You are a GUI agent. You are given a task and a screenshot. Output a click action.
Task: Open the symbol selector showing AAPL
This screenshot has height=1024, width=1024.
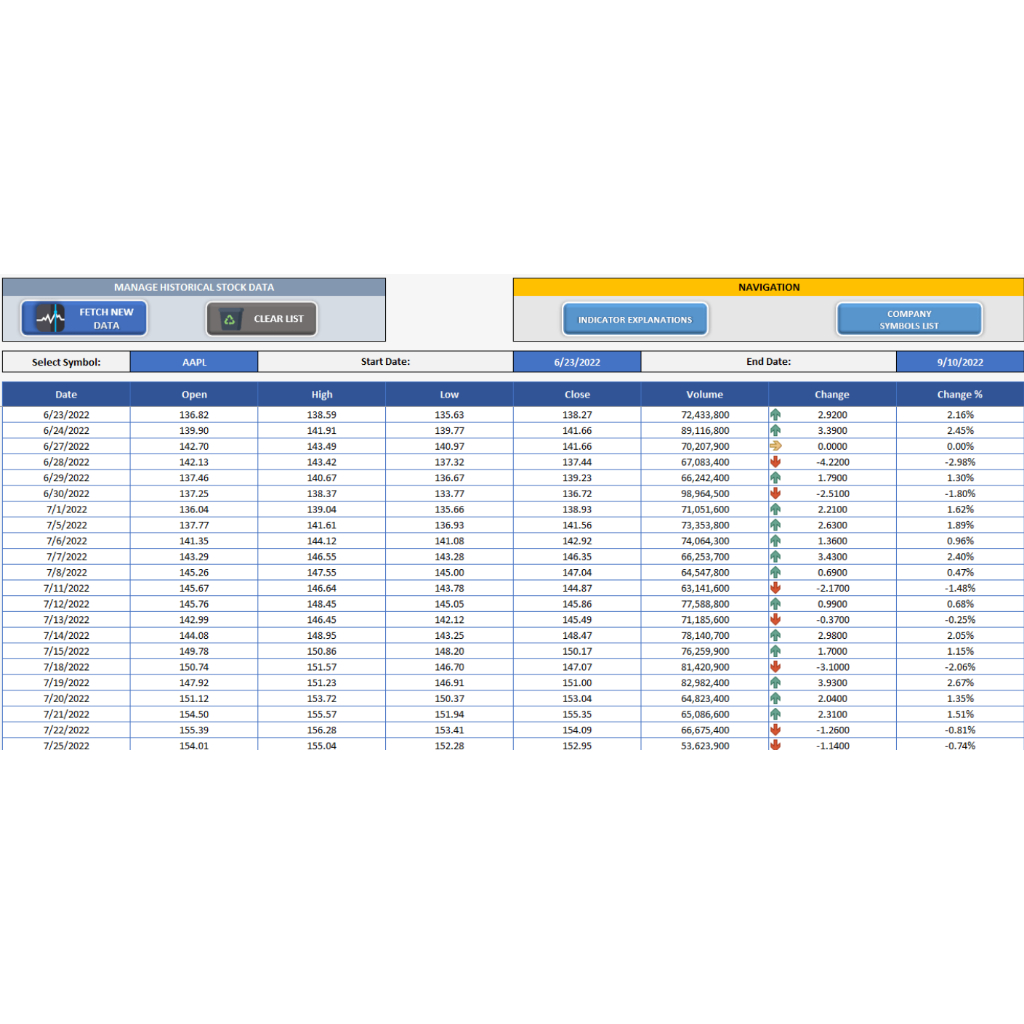tap(193, 361)
